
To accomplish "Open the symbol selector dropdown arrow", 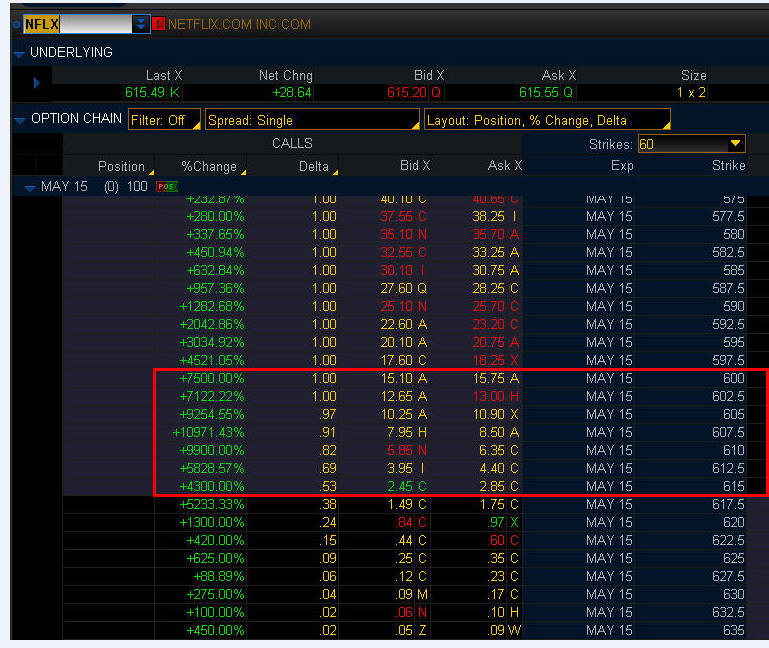I will (141, 24).
